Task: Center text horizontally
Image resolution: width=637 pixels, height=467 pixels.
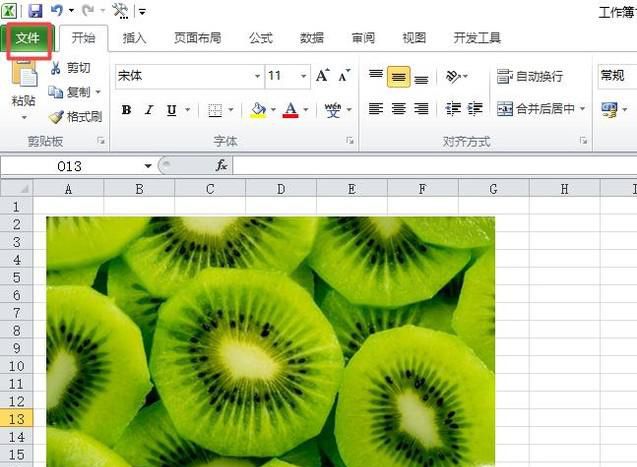Action: coord(399,108)
